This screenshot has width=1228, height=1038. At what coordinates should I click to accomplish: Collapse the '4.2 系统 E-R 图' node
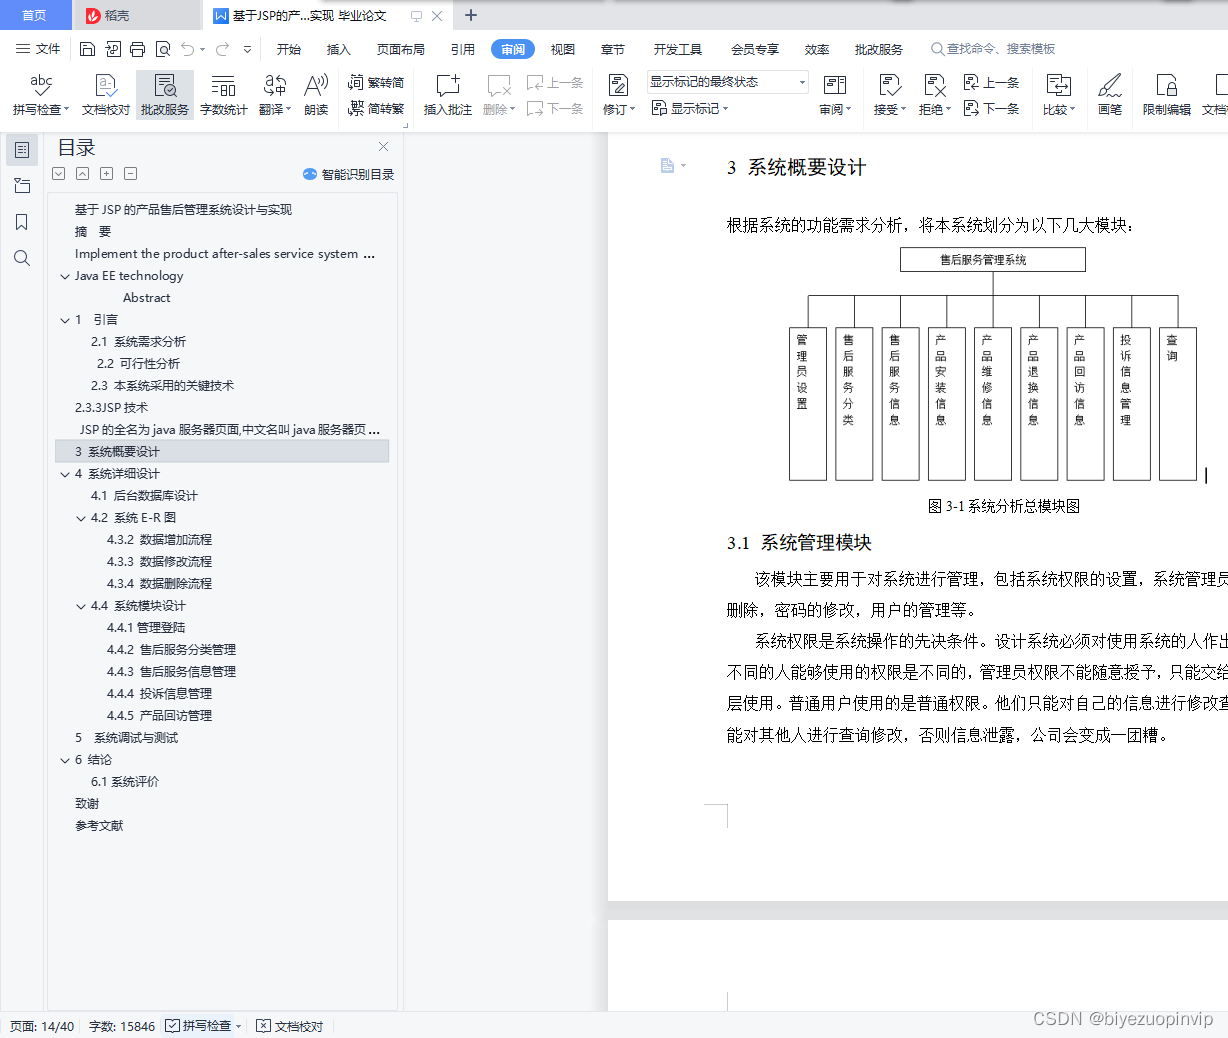pos(81,519)
